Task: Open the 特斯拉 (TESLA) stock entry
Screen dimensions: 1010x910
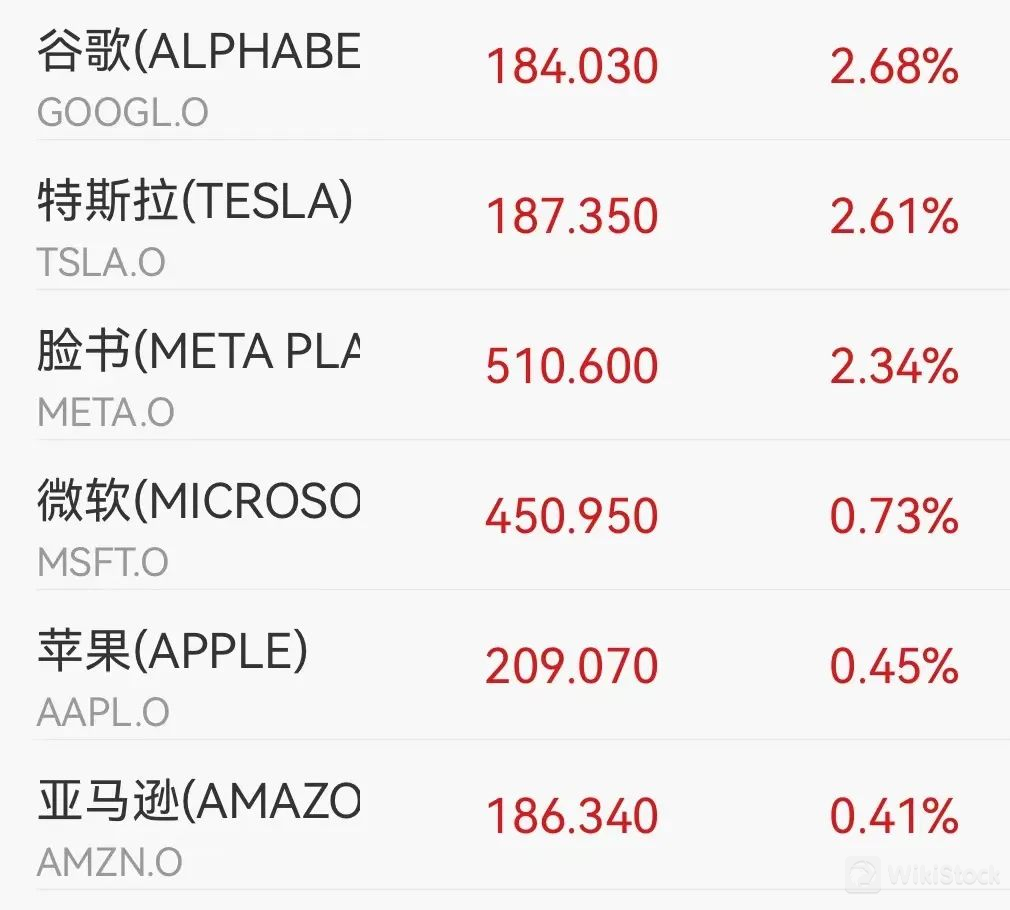Action: [x=195, y=202]
